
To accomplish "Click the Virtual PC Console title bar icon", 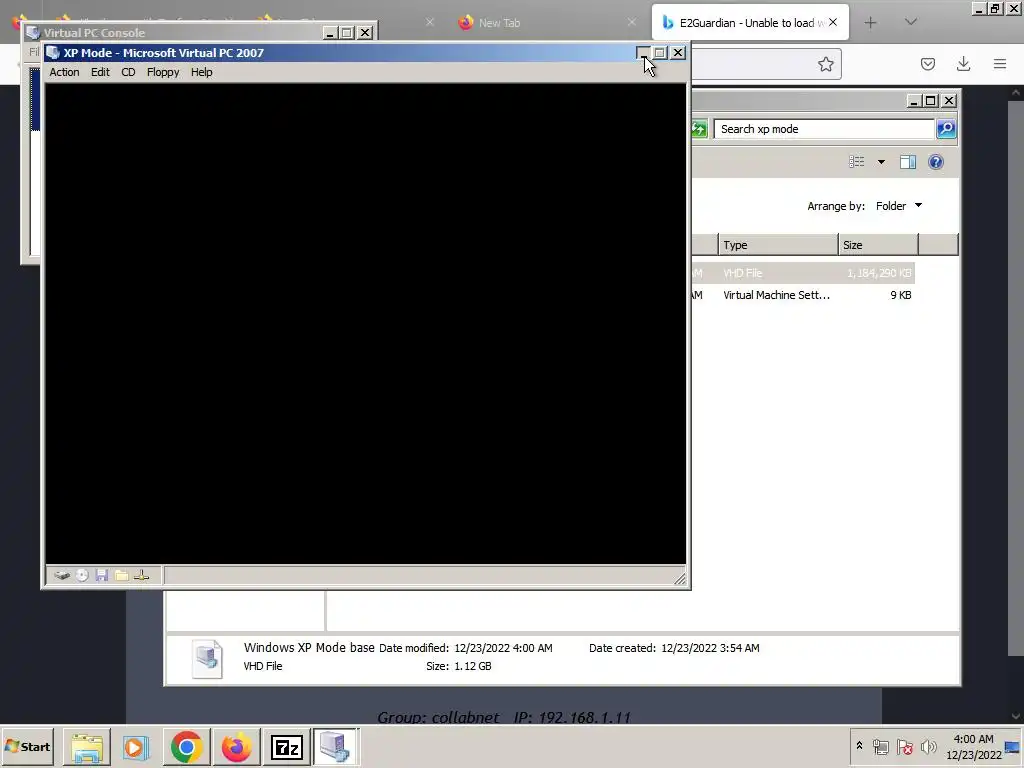I will click(x=33, y=33).
